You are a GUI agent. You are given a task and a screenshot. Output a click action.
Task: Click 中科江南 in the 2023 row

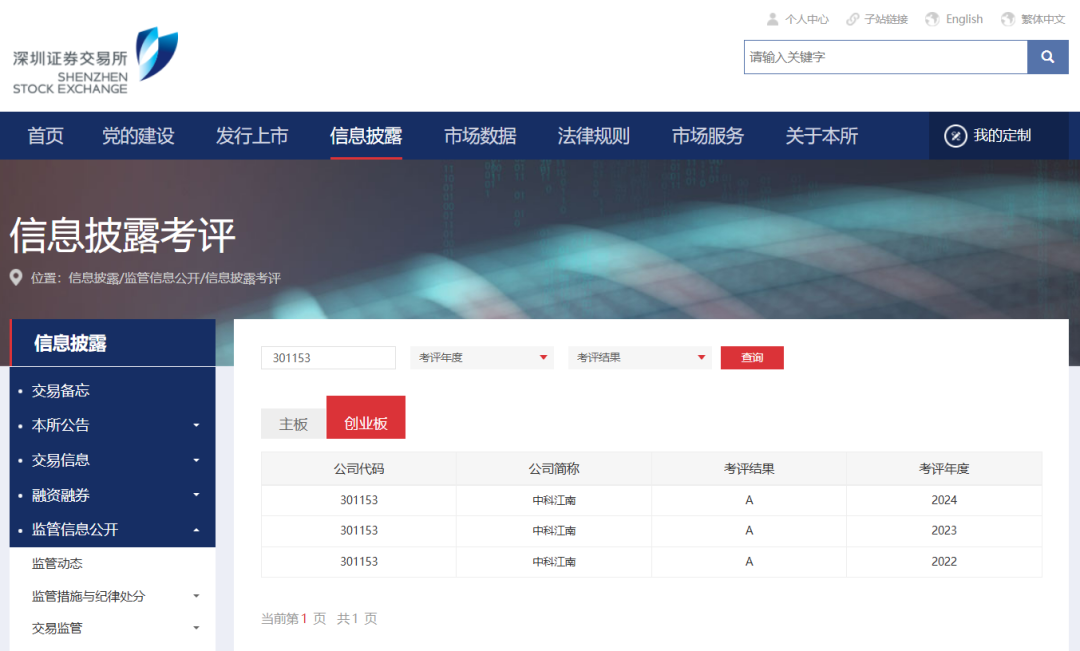(x=554, y=531)
